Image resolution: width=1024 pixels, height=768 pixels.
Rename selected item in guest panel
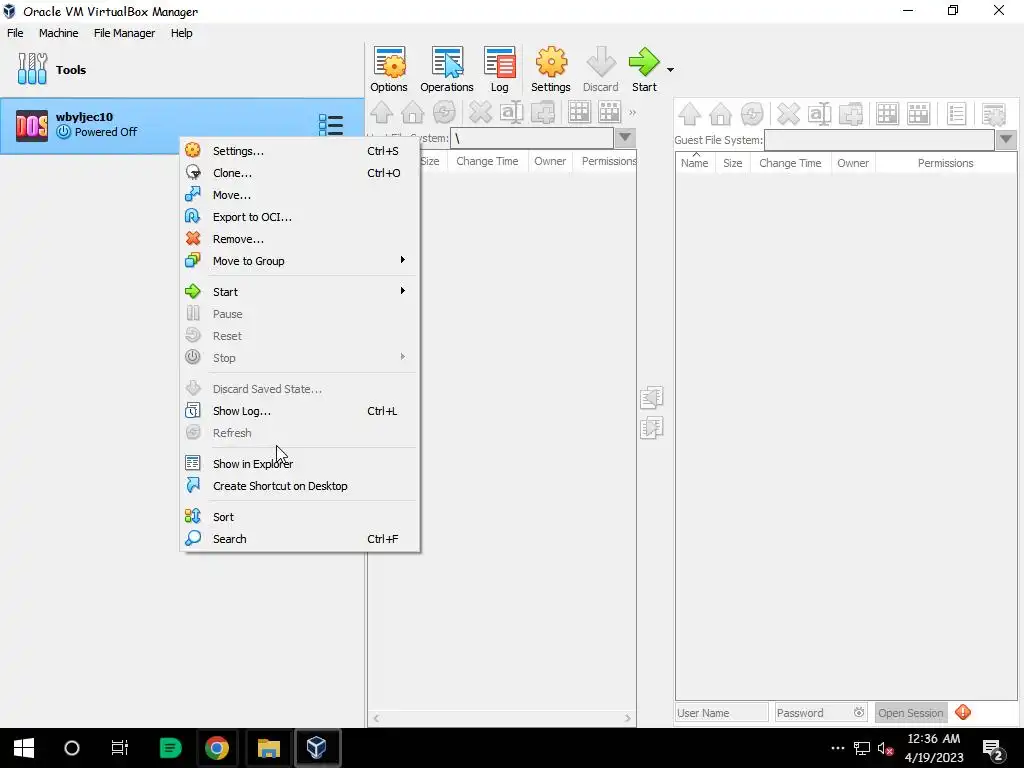coord(820,114)
